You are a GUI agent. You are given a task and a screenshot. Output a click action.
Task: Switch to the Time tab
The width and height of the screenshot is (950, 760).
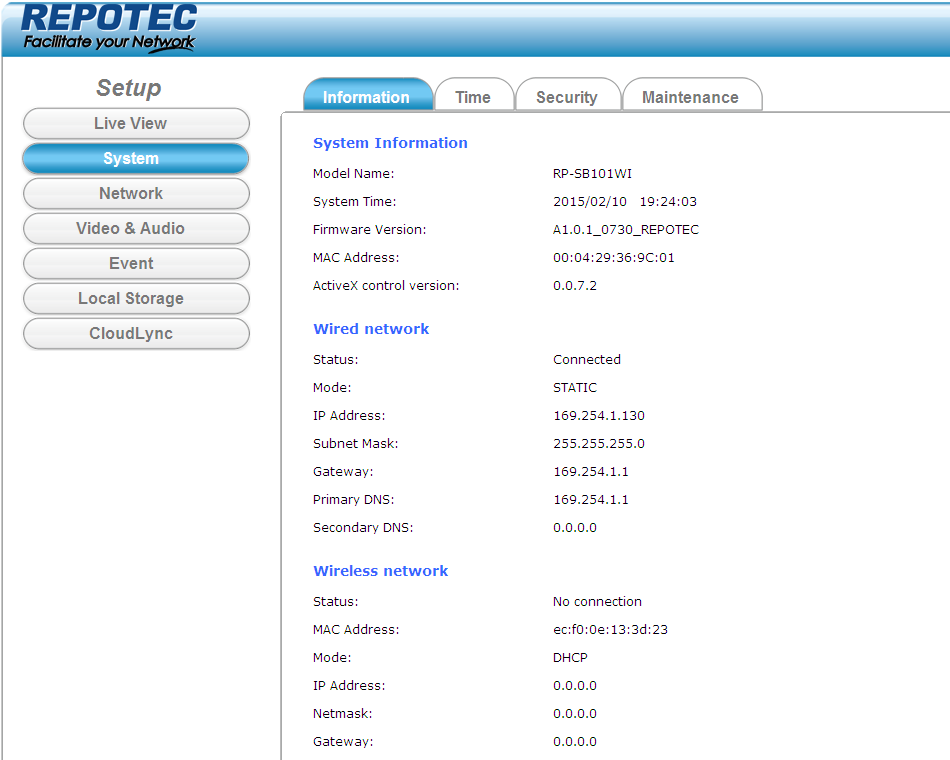[x=473, y=97]
